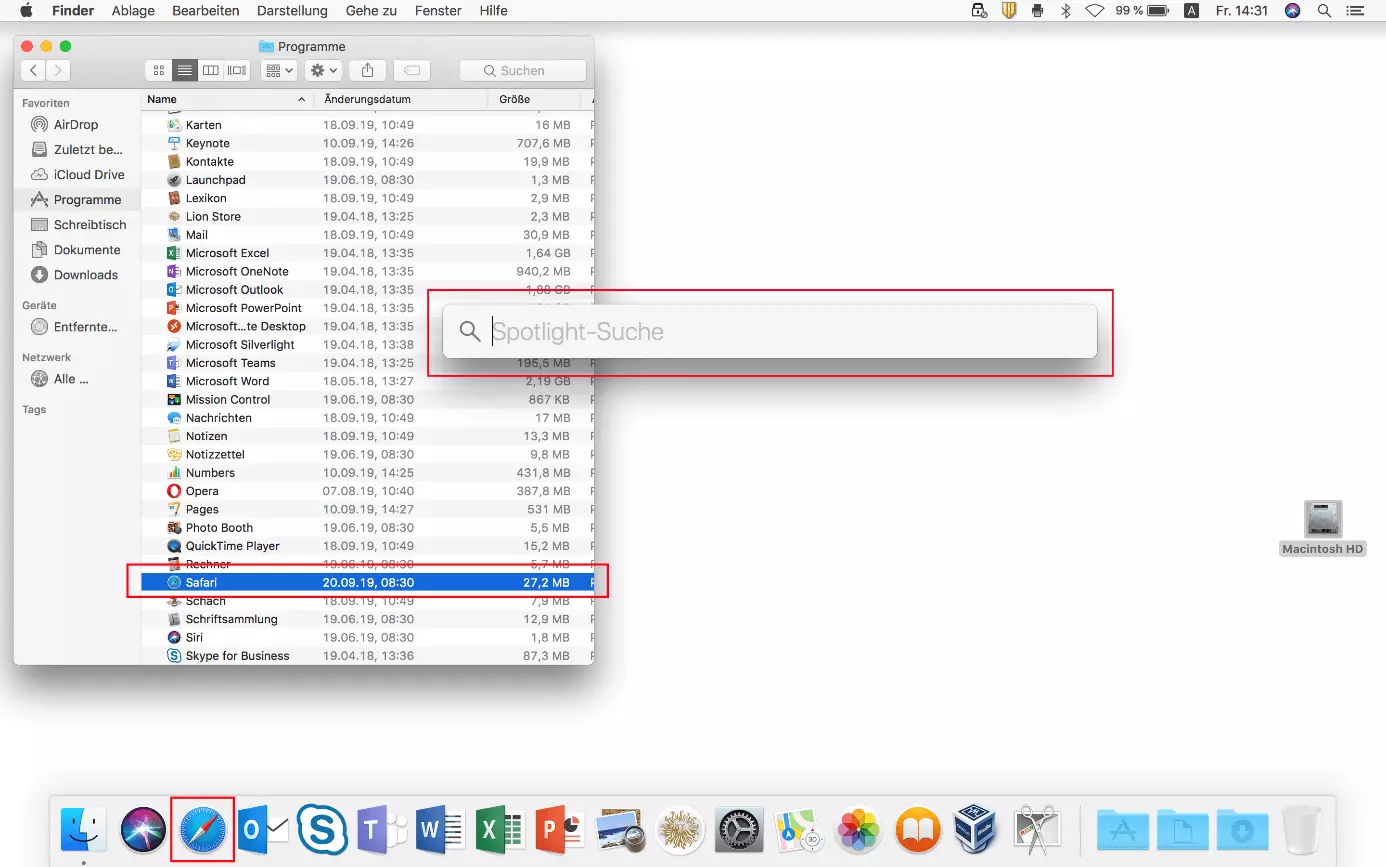This screenshot has height=867, width=1386.
Task: Open the gear action menu
Action: coord(324,70)
